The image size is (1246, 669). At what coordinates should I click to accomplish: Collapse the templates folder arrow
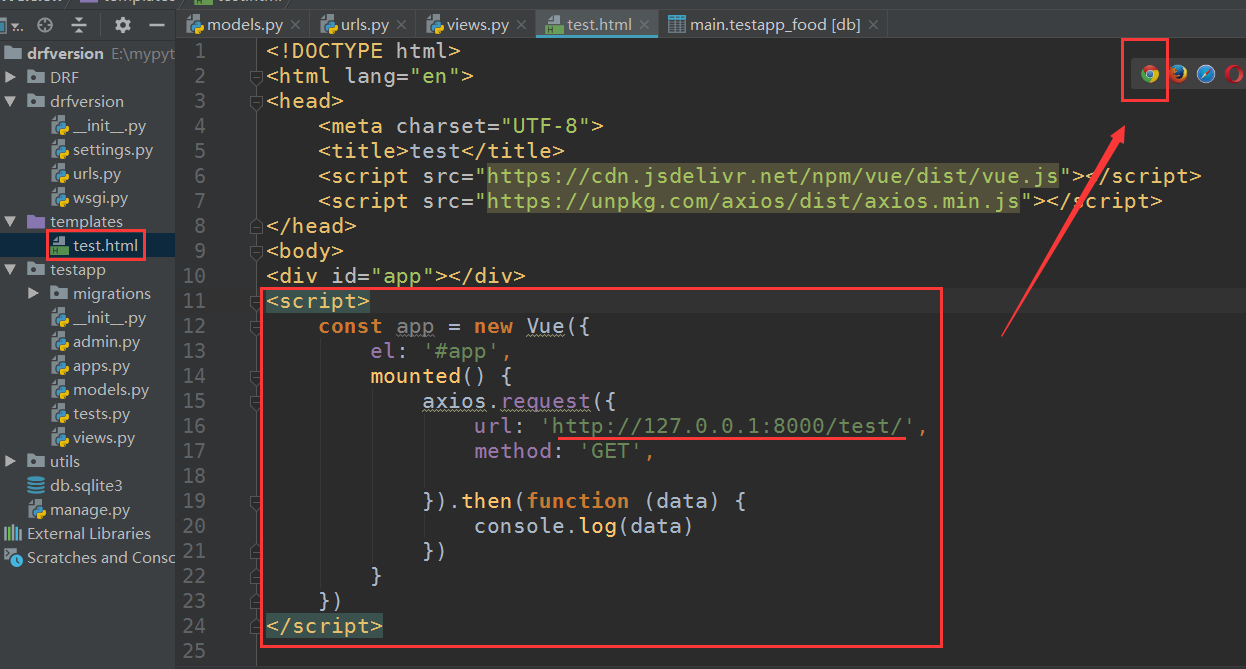(11, 221)
